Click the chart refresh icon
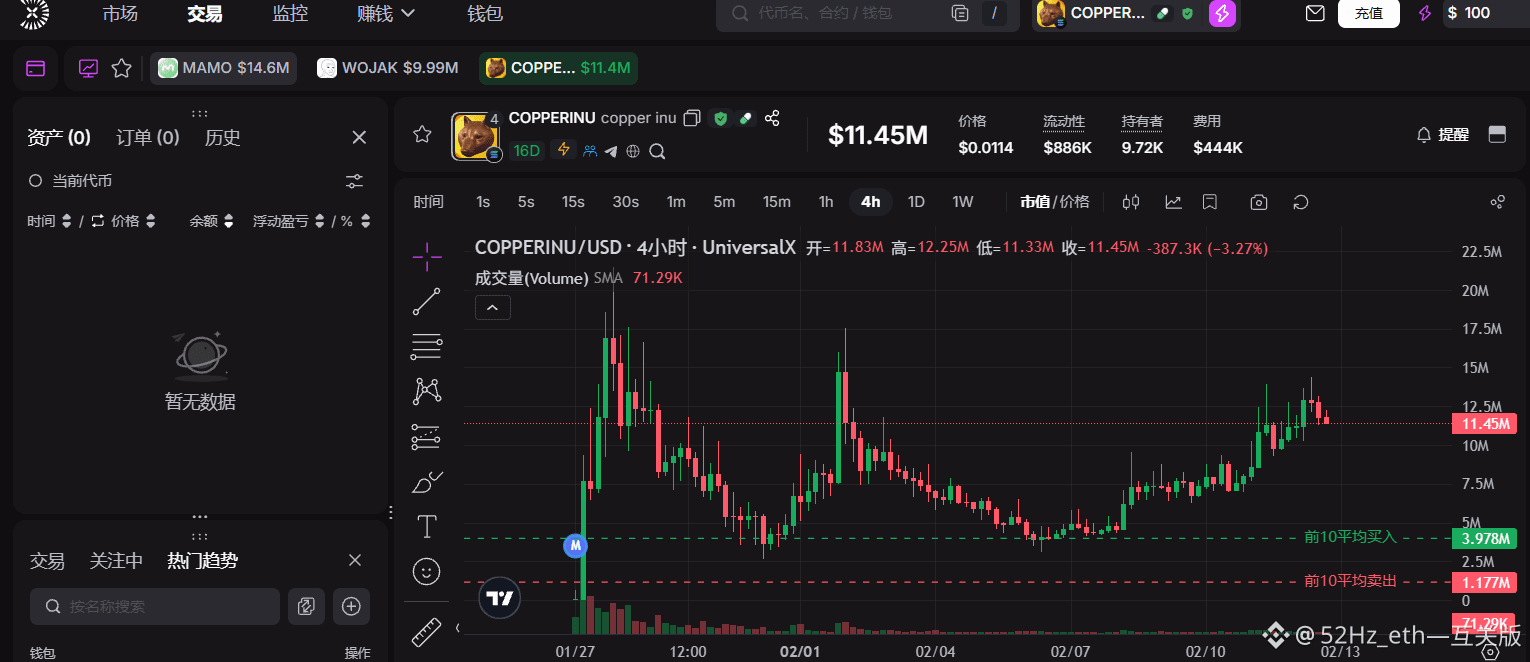 [x=1301, y=202]
